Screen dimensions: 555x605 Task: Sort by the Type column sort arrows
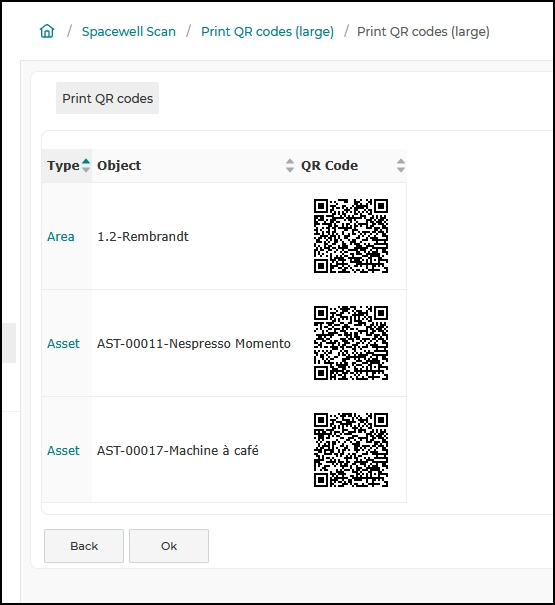(86, 166)
